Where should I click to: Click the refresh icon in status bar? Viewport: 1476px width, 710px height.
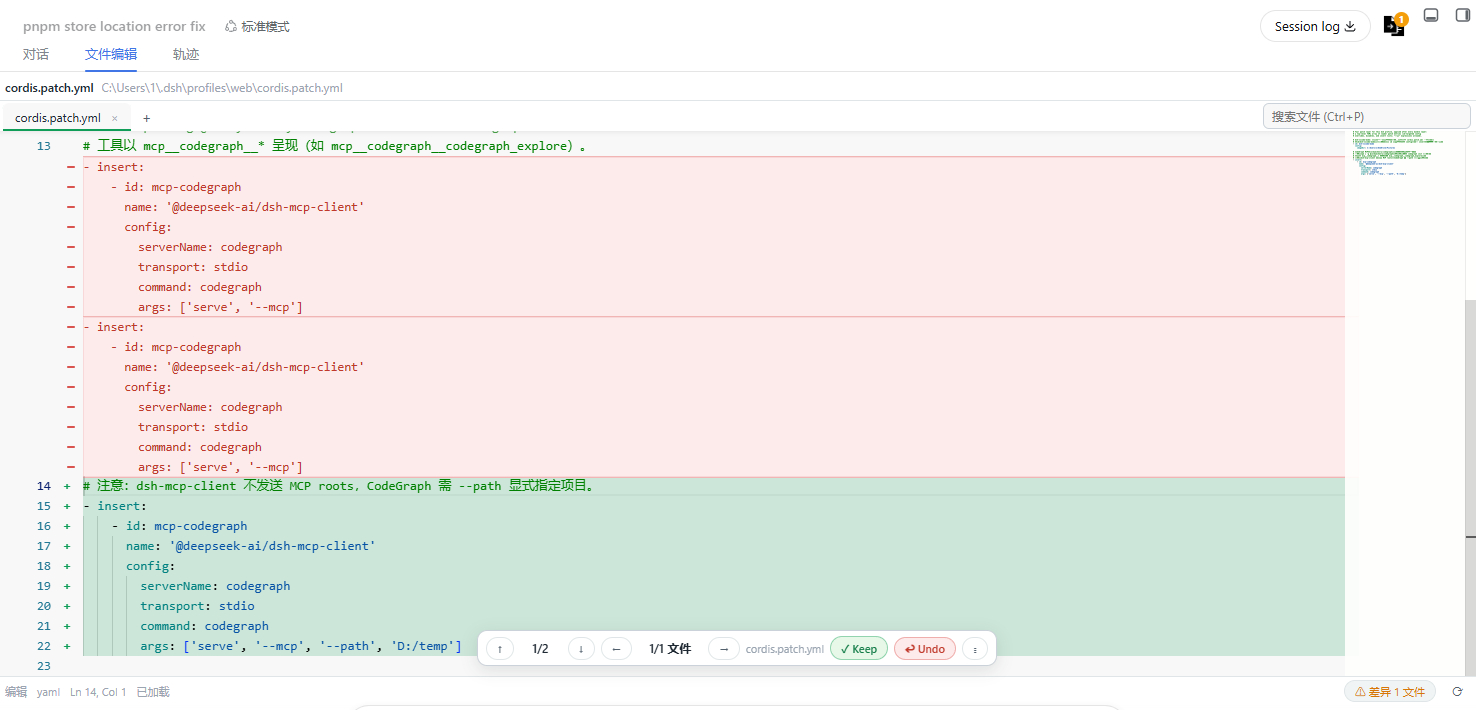point(1457,691)
